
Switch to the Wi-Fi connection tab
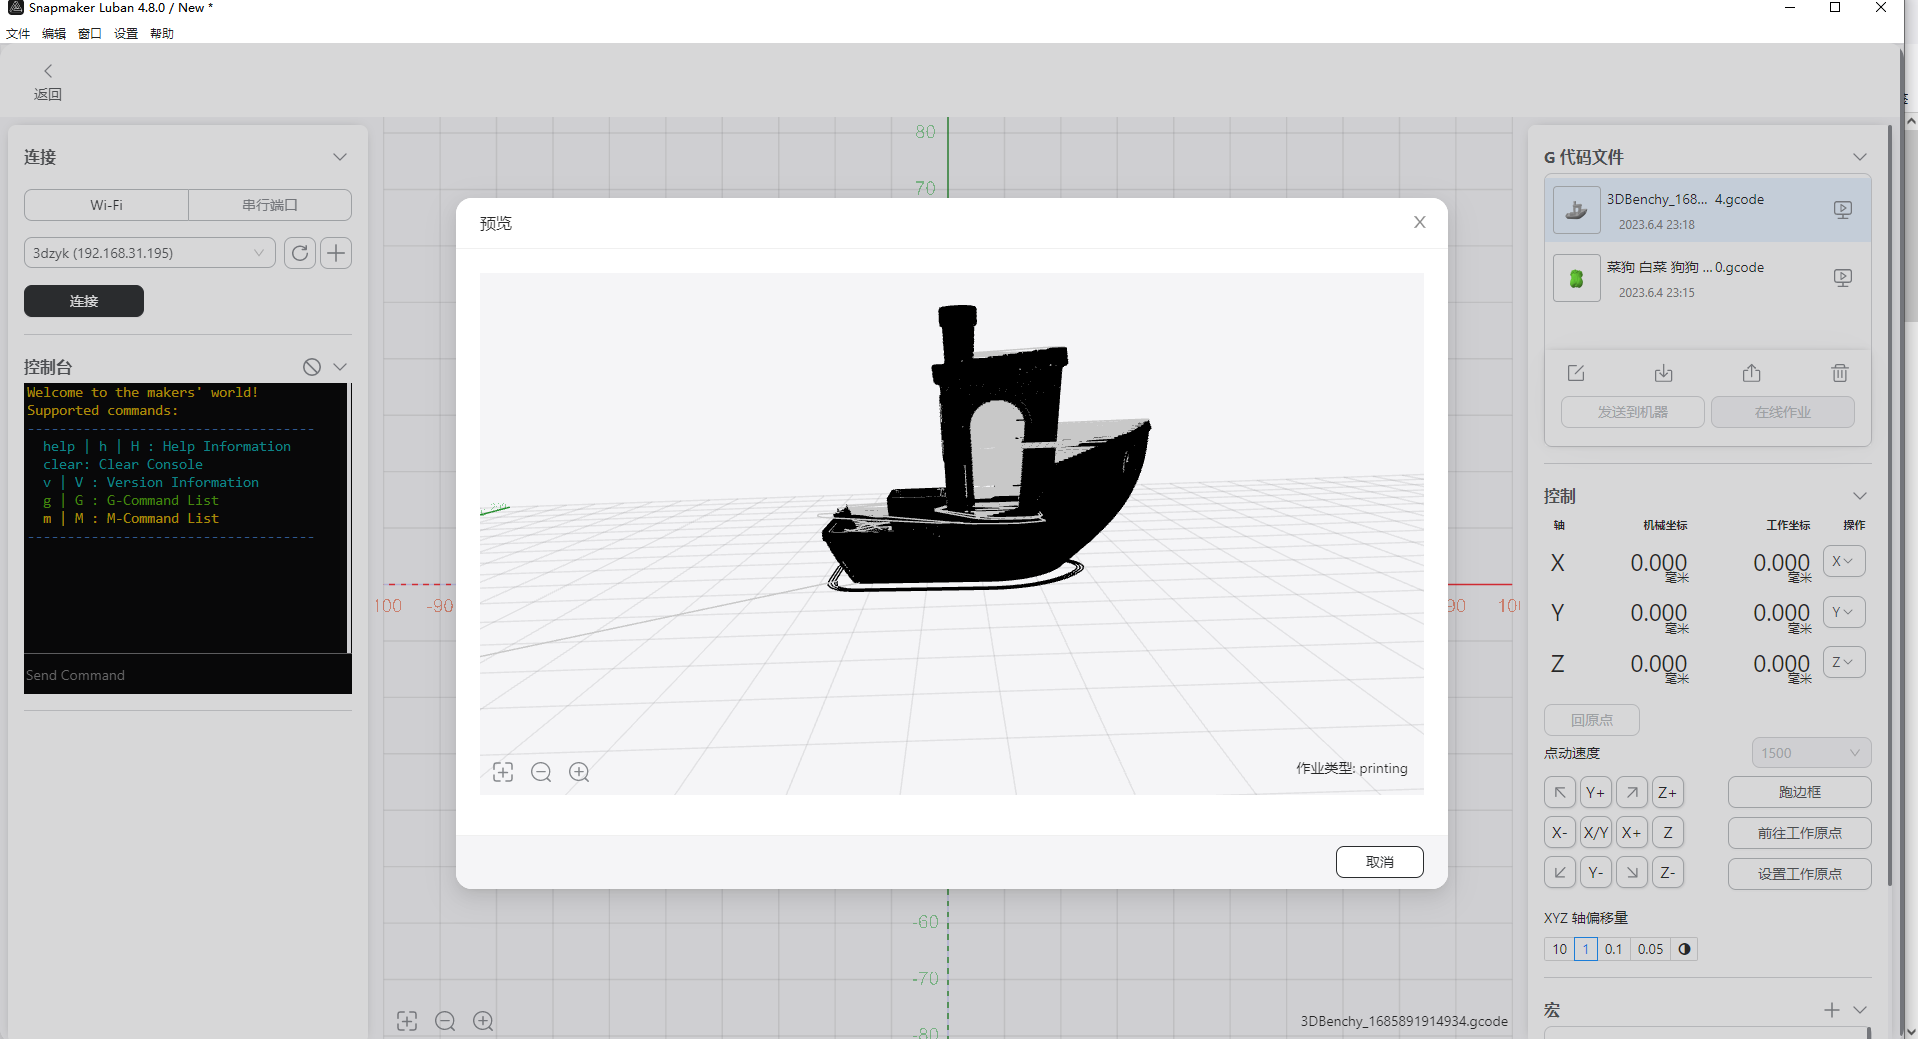click(x=106, y=205)
